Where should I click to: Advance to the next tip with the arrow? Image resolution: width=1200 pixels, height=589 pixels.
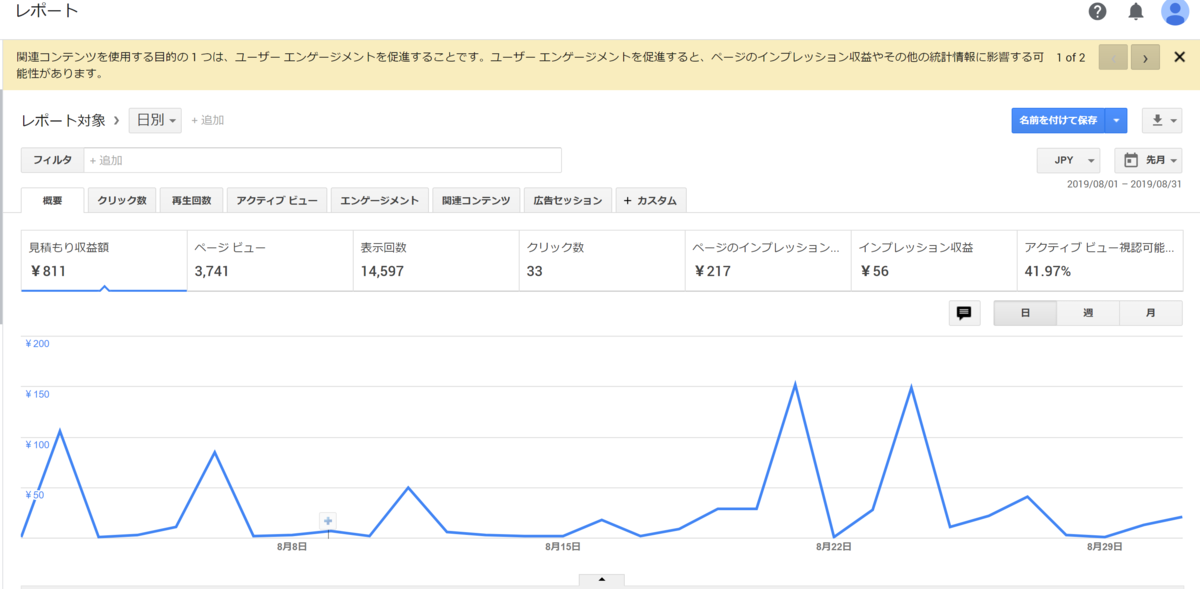[1144, 57]
